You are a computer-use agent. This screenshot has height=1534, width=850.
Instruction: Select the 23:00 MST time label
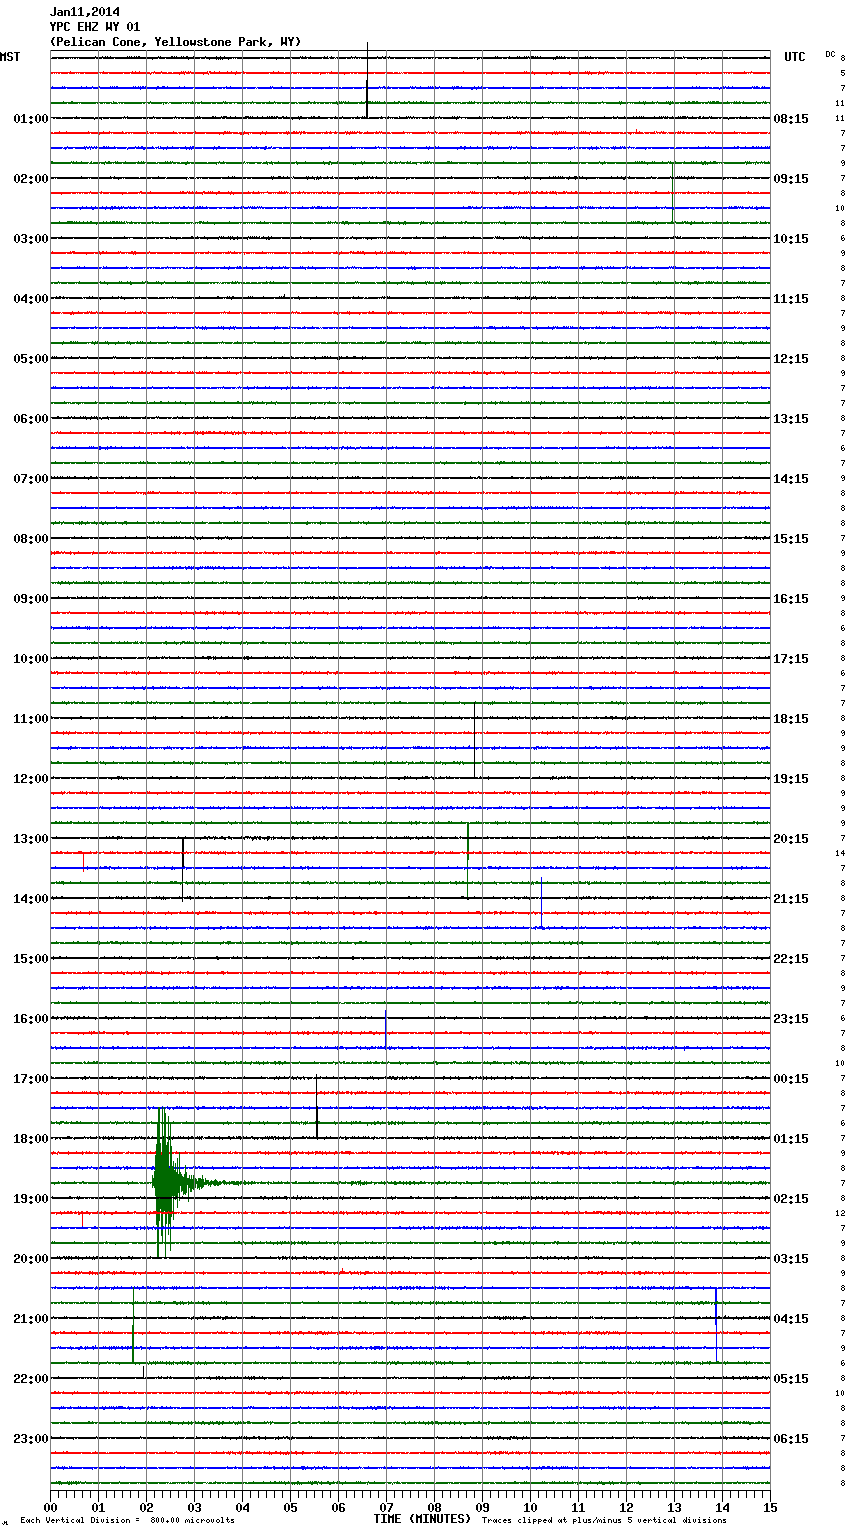[x=30, y=1439]
